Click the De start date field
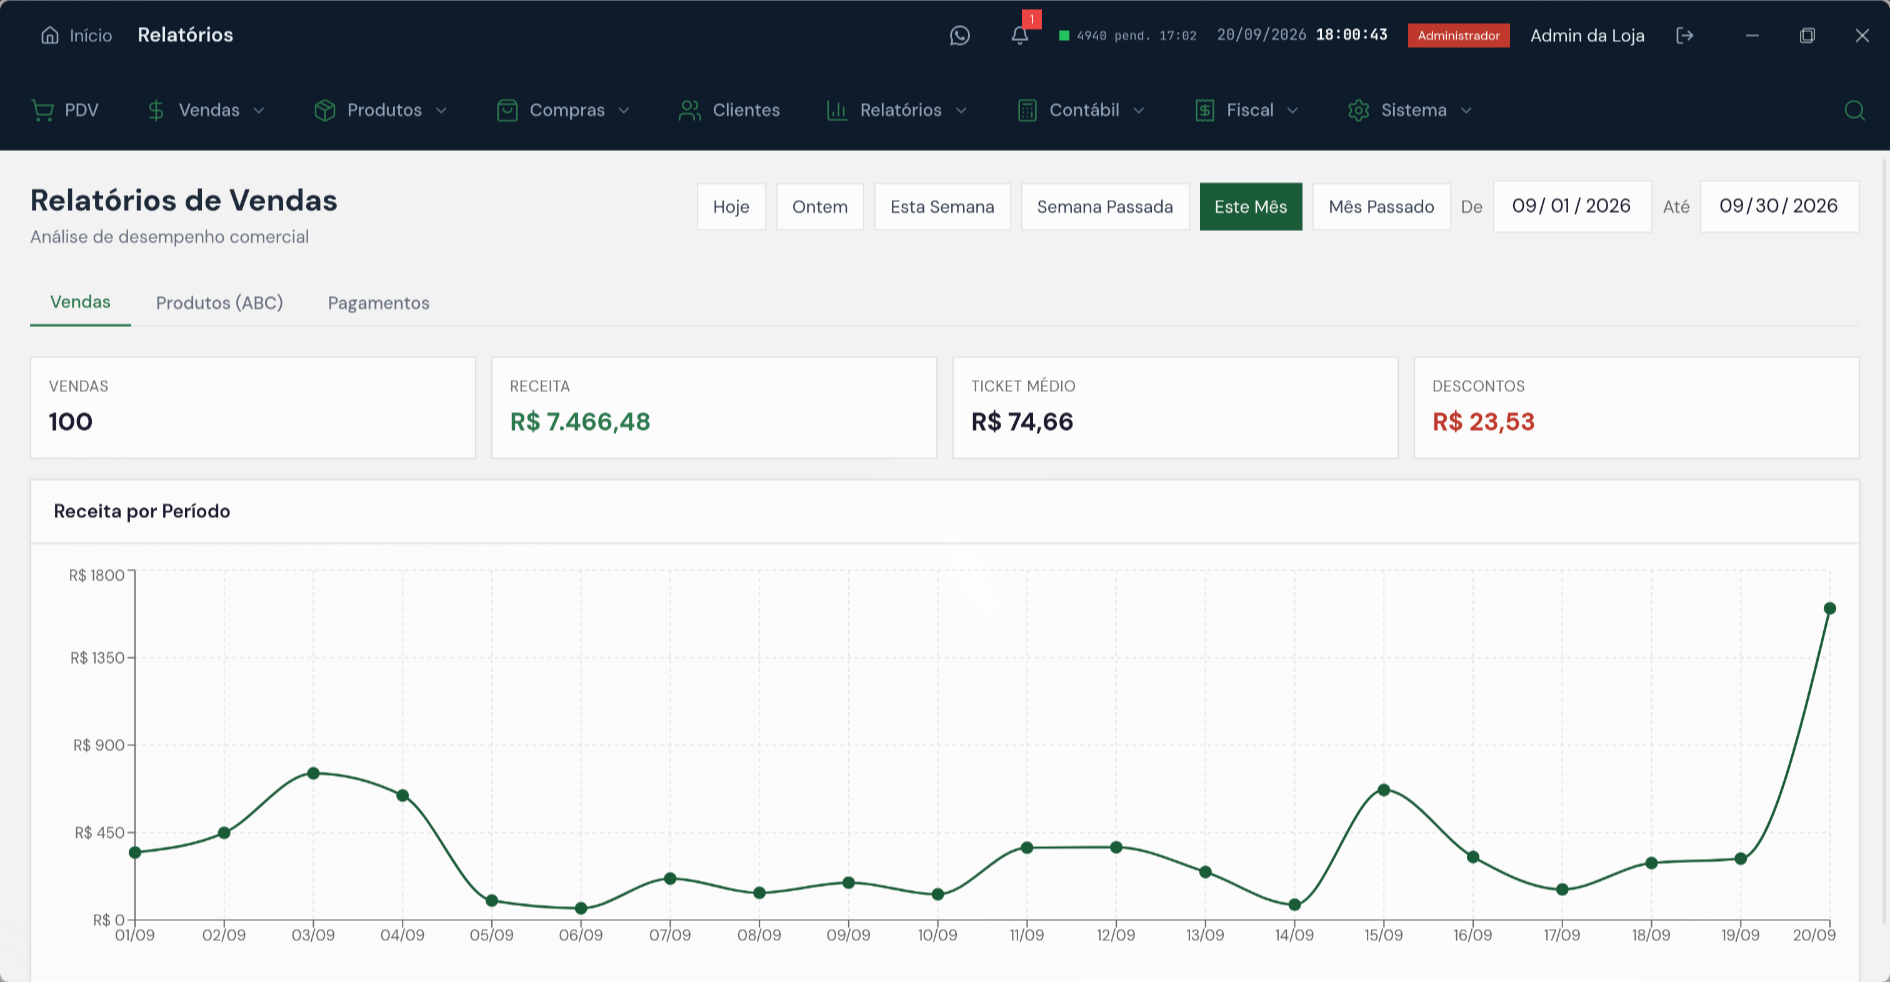This screenshot has width=1890, height=982. (1572, 206)
